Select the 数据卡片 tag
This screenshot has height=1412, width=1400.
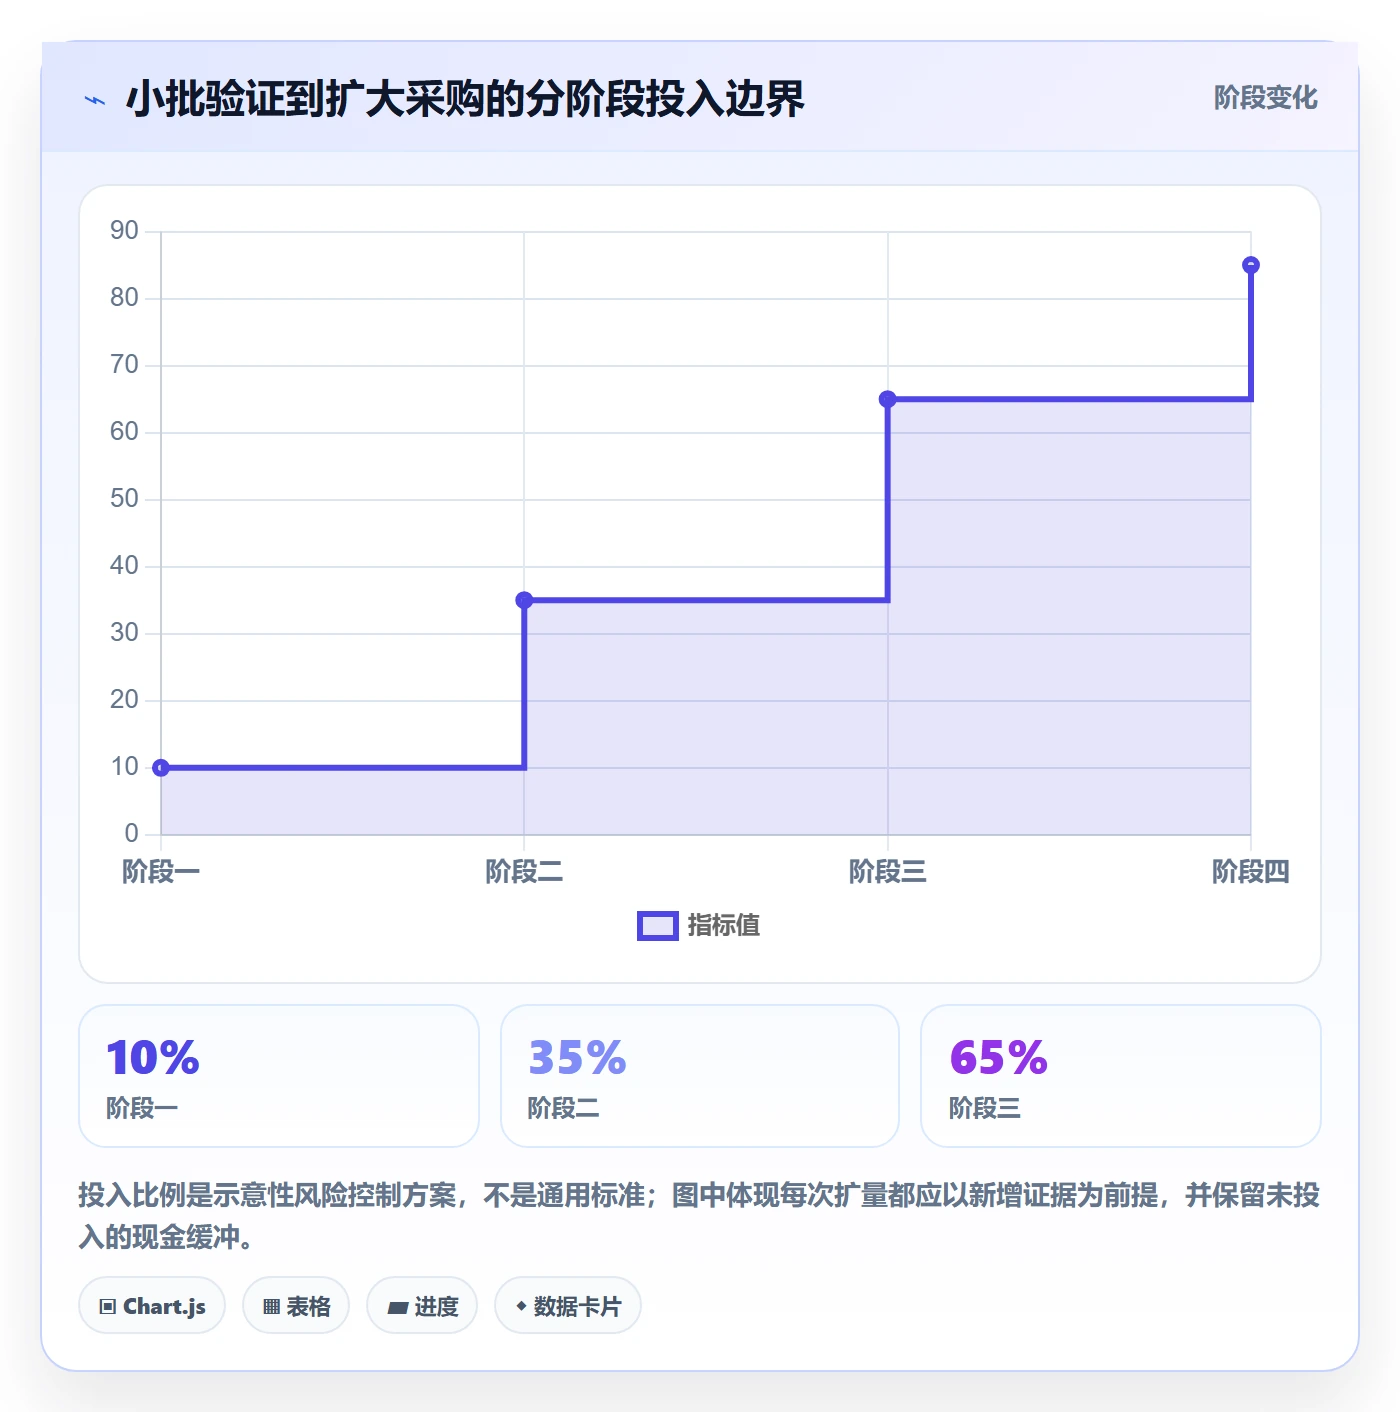tap(568, 1305)
